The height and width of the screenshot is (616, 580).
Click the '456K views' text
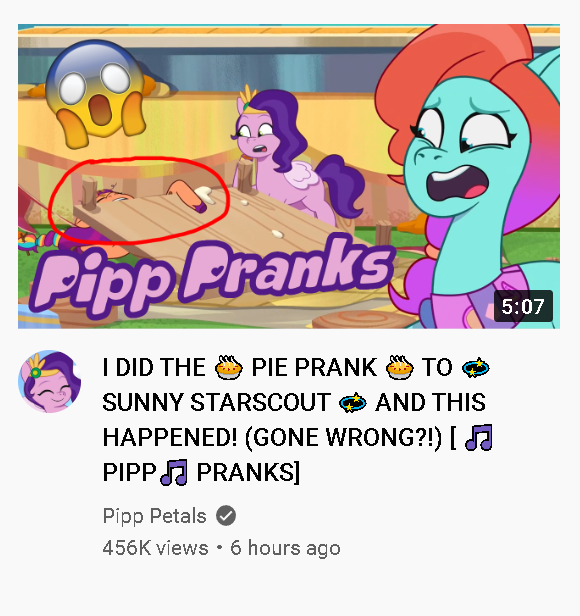[155, 548]
